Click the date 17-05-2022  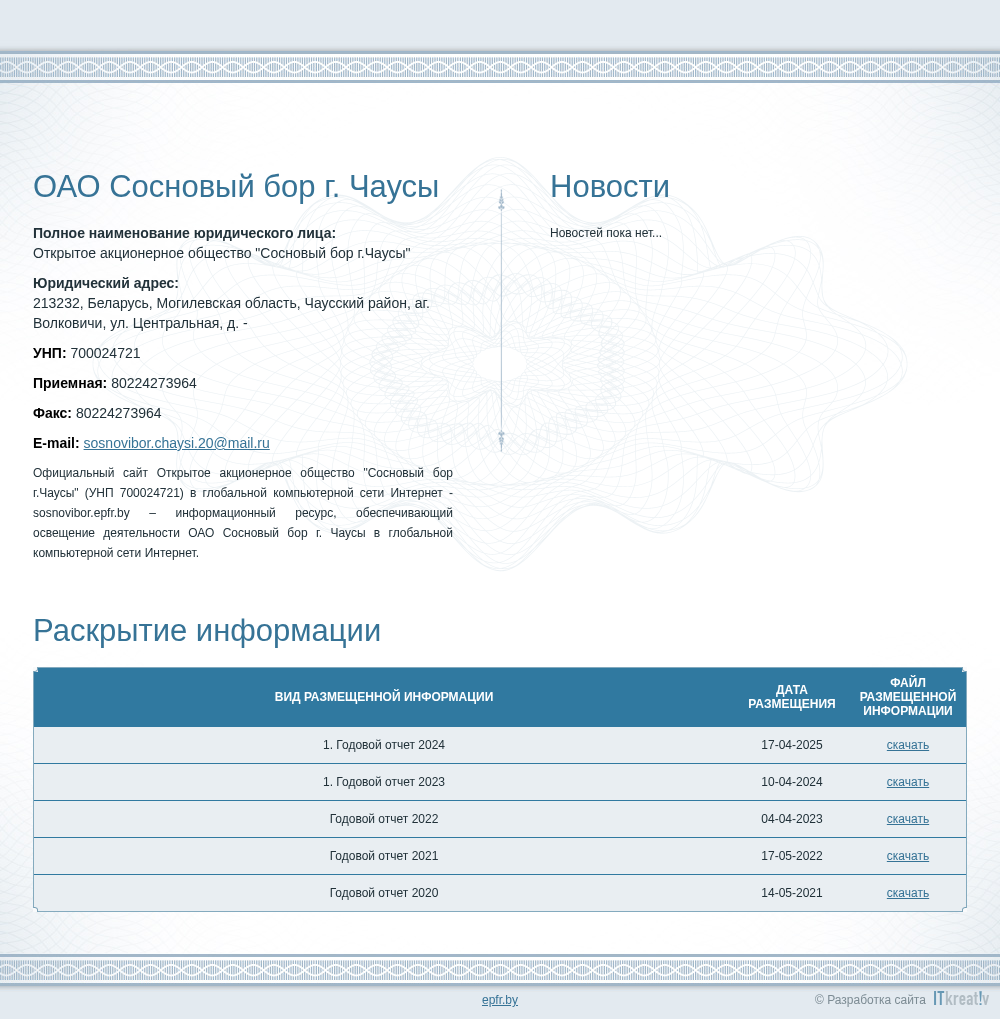tap(791, 856)
